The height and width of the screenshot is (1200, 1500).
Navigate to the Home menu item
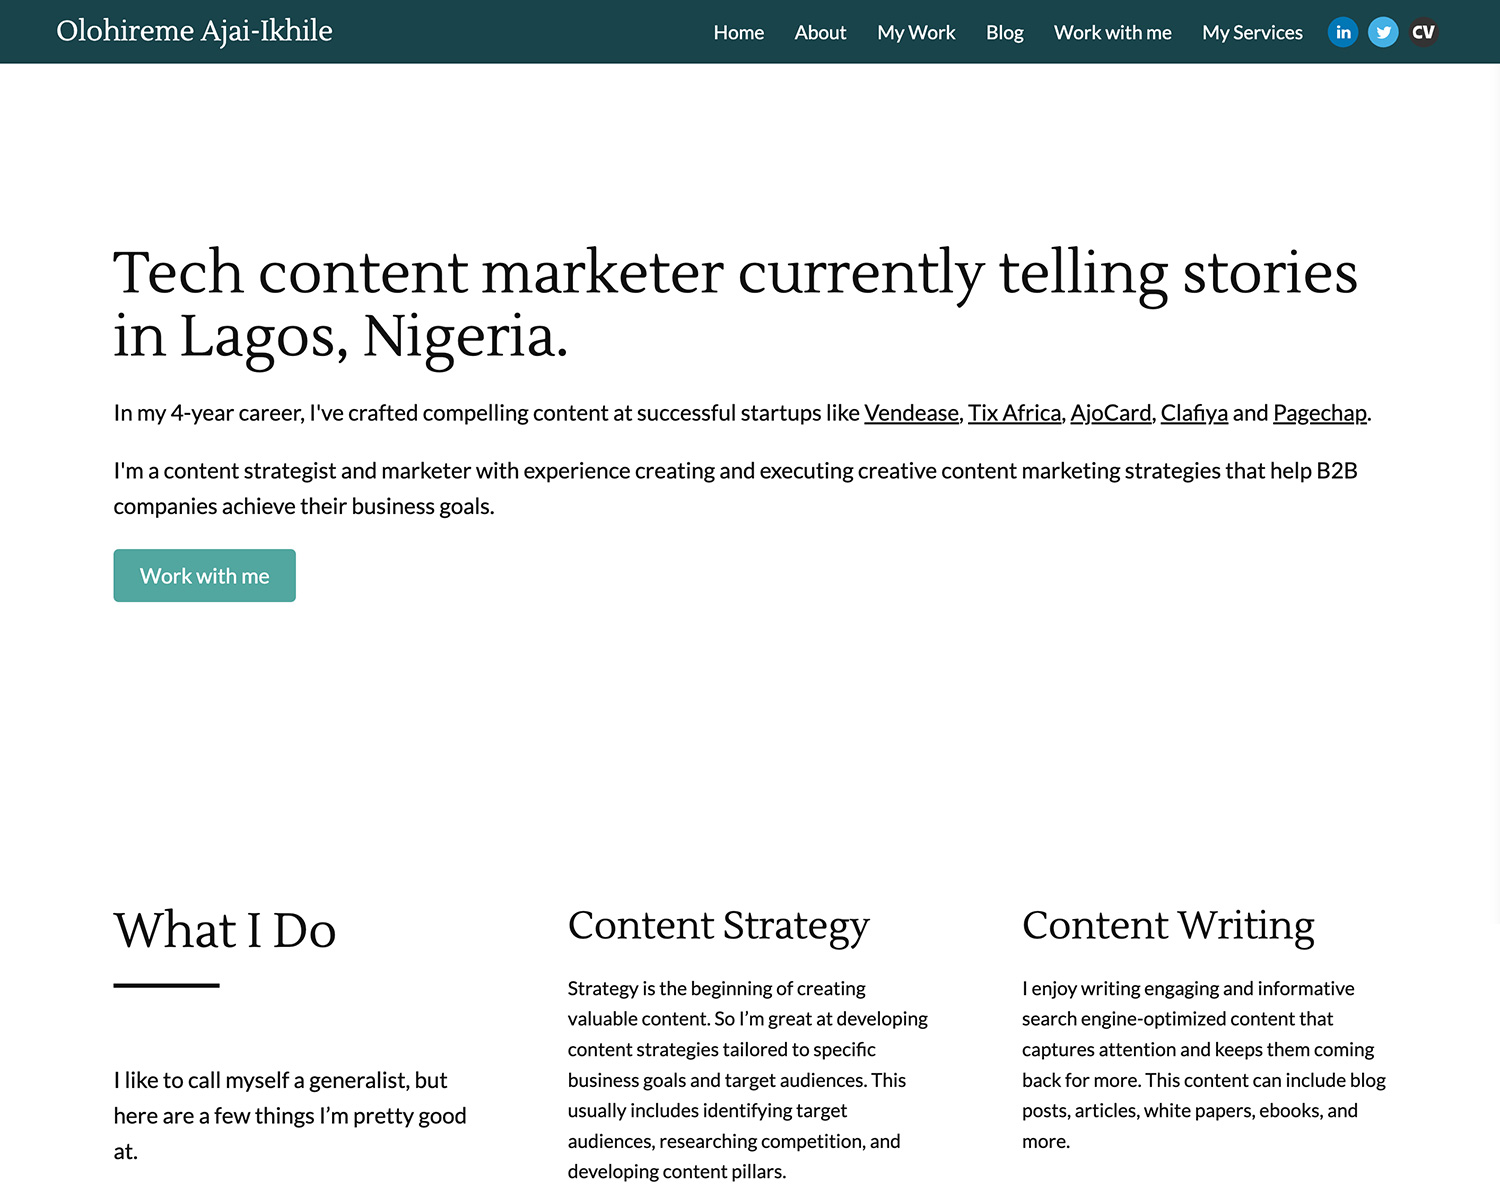[x=738, y=32]
